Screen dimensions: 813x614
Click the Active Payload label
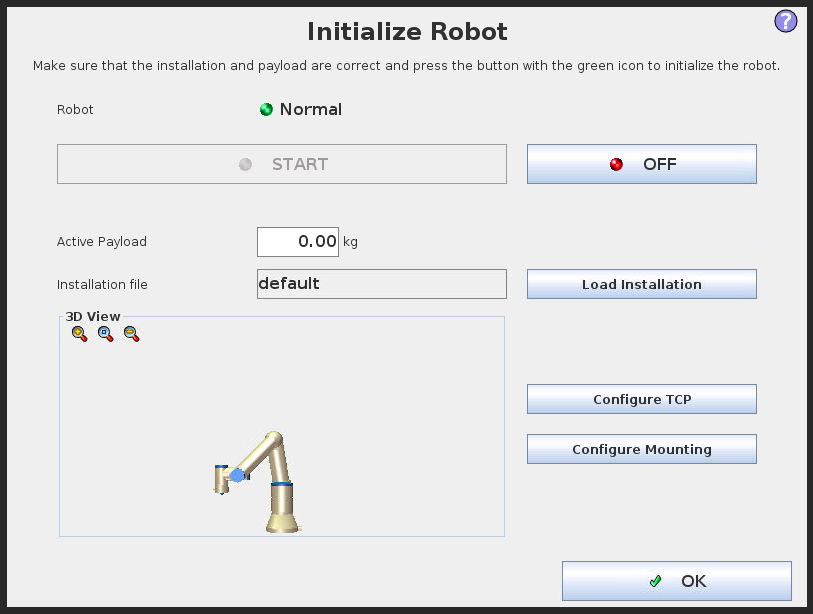click(102, 242)
